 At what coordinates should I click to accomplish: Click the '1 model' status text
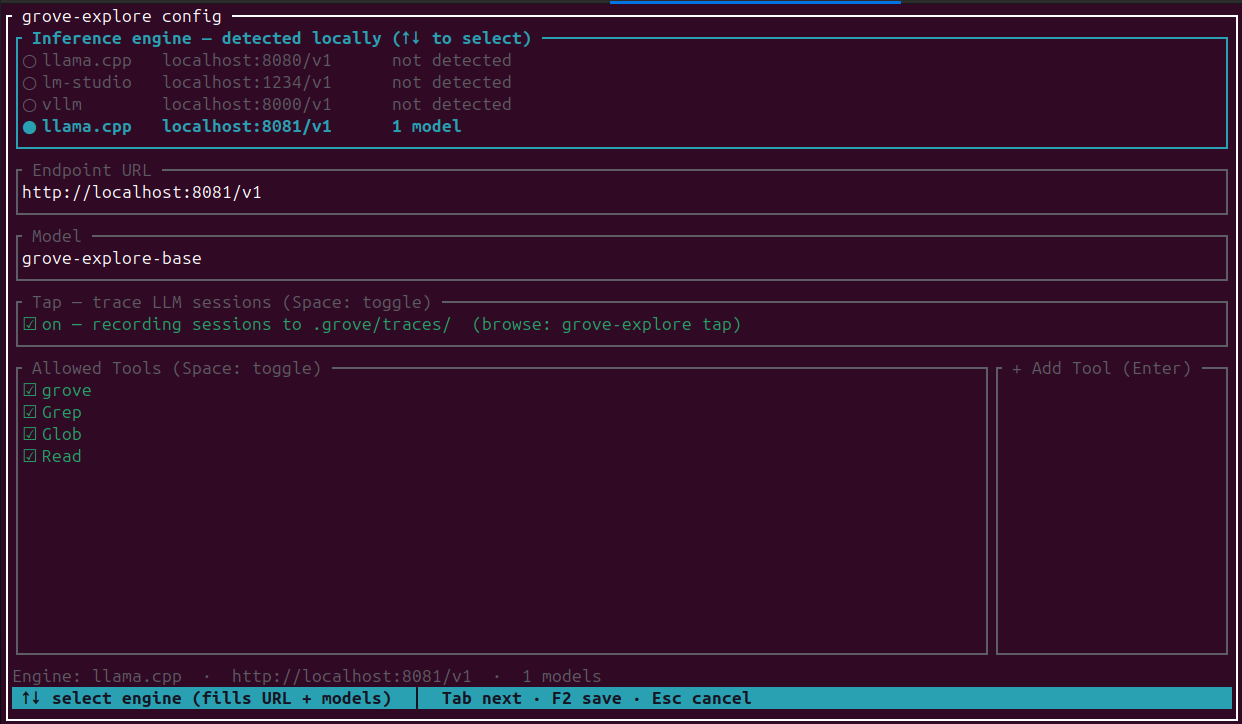coord(427,127)
